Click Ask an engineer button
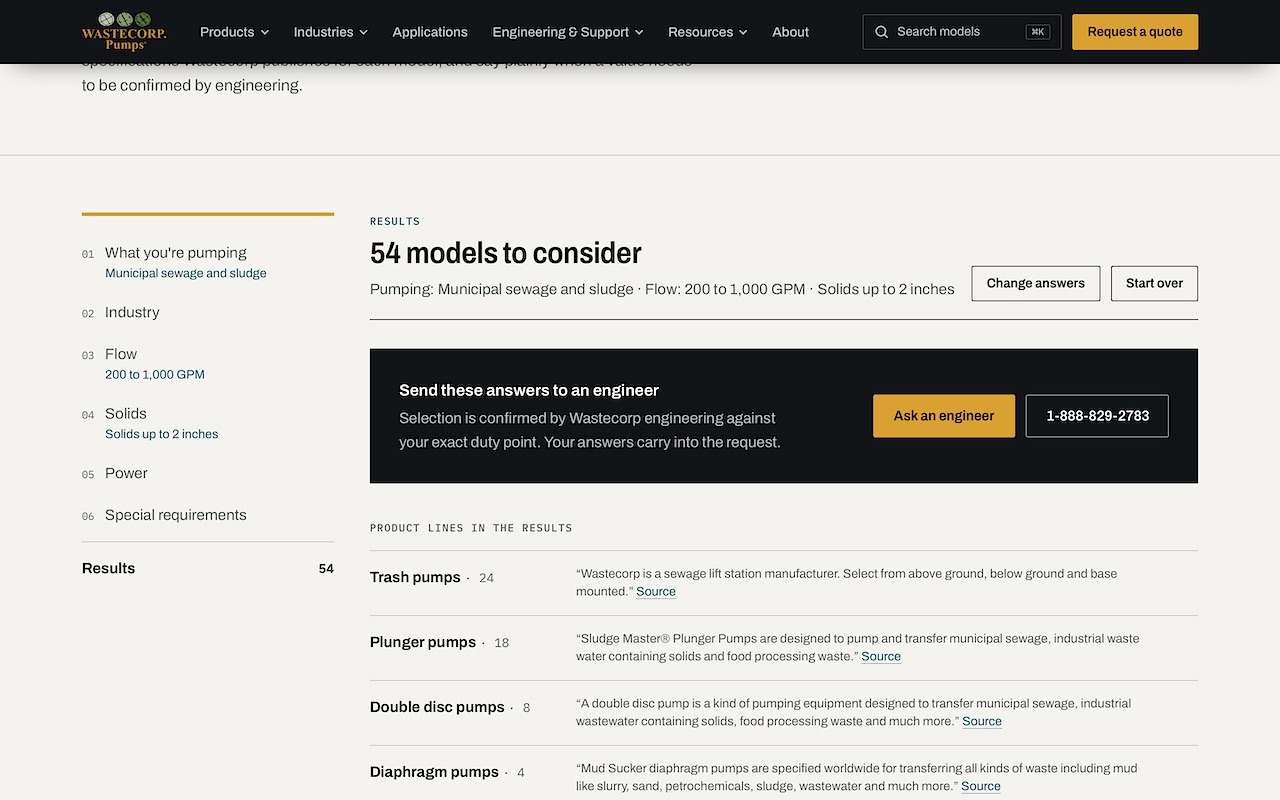1280x800 pixels. [944, 416]
